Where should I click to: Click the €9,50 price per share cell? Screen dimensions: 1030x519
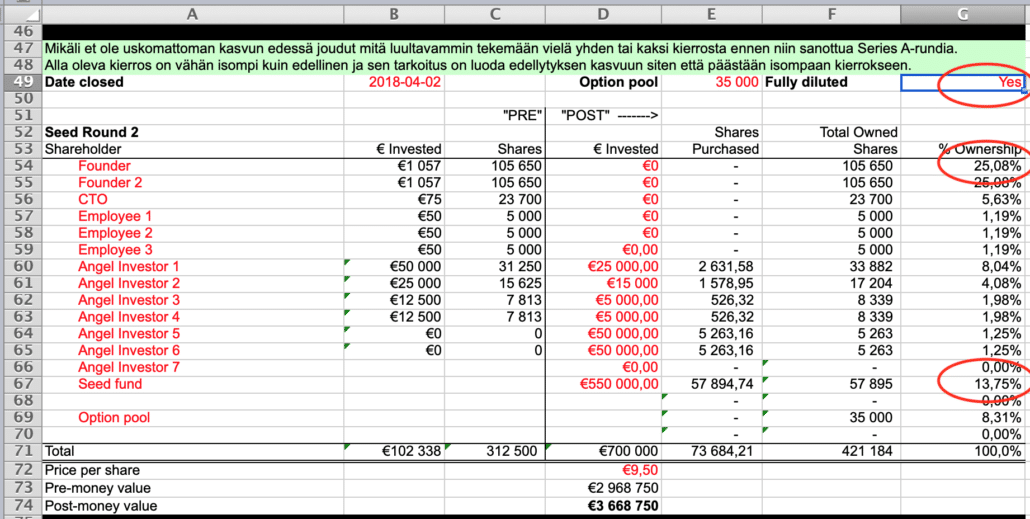pos(603,470)
